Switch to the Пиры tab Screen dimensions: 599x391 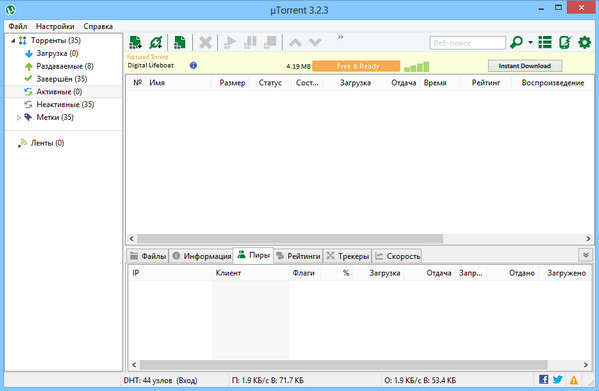253,255
